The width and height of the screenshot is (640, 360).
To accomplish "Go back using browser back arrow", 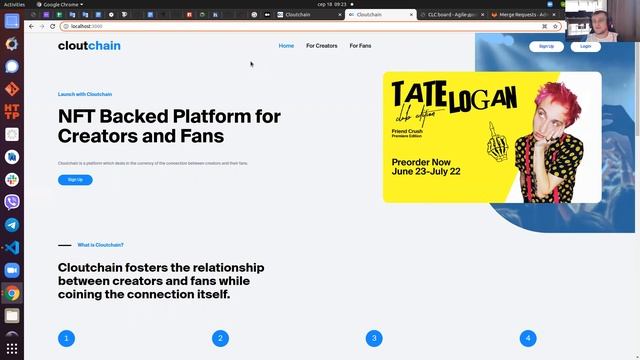I will (x=31, y=26).
